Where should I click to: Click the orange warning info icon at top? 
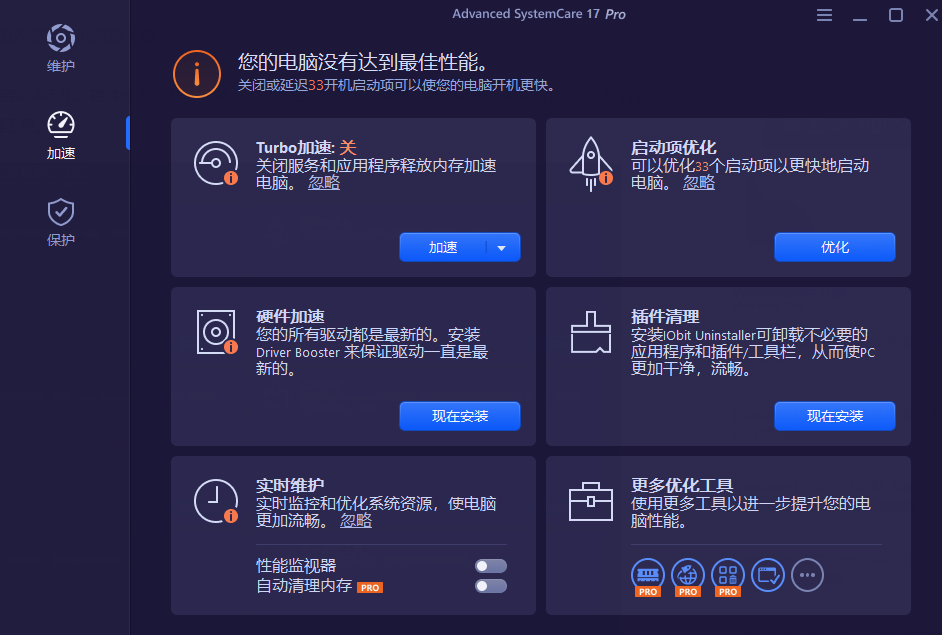197,73
